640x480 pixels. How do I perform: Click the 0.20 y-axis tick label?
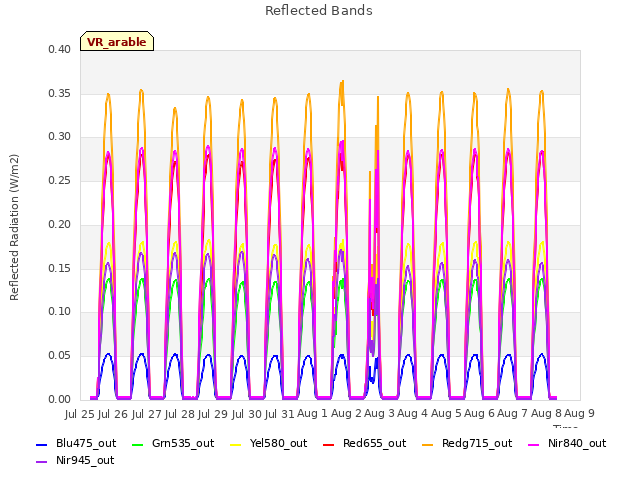click(59, 224)
